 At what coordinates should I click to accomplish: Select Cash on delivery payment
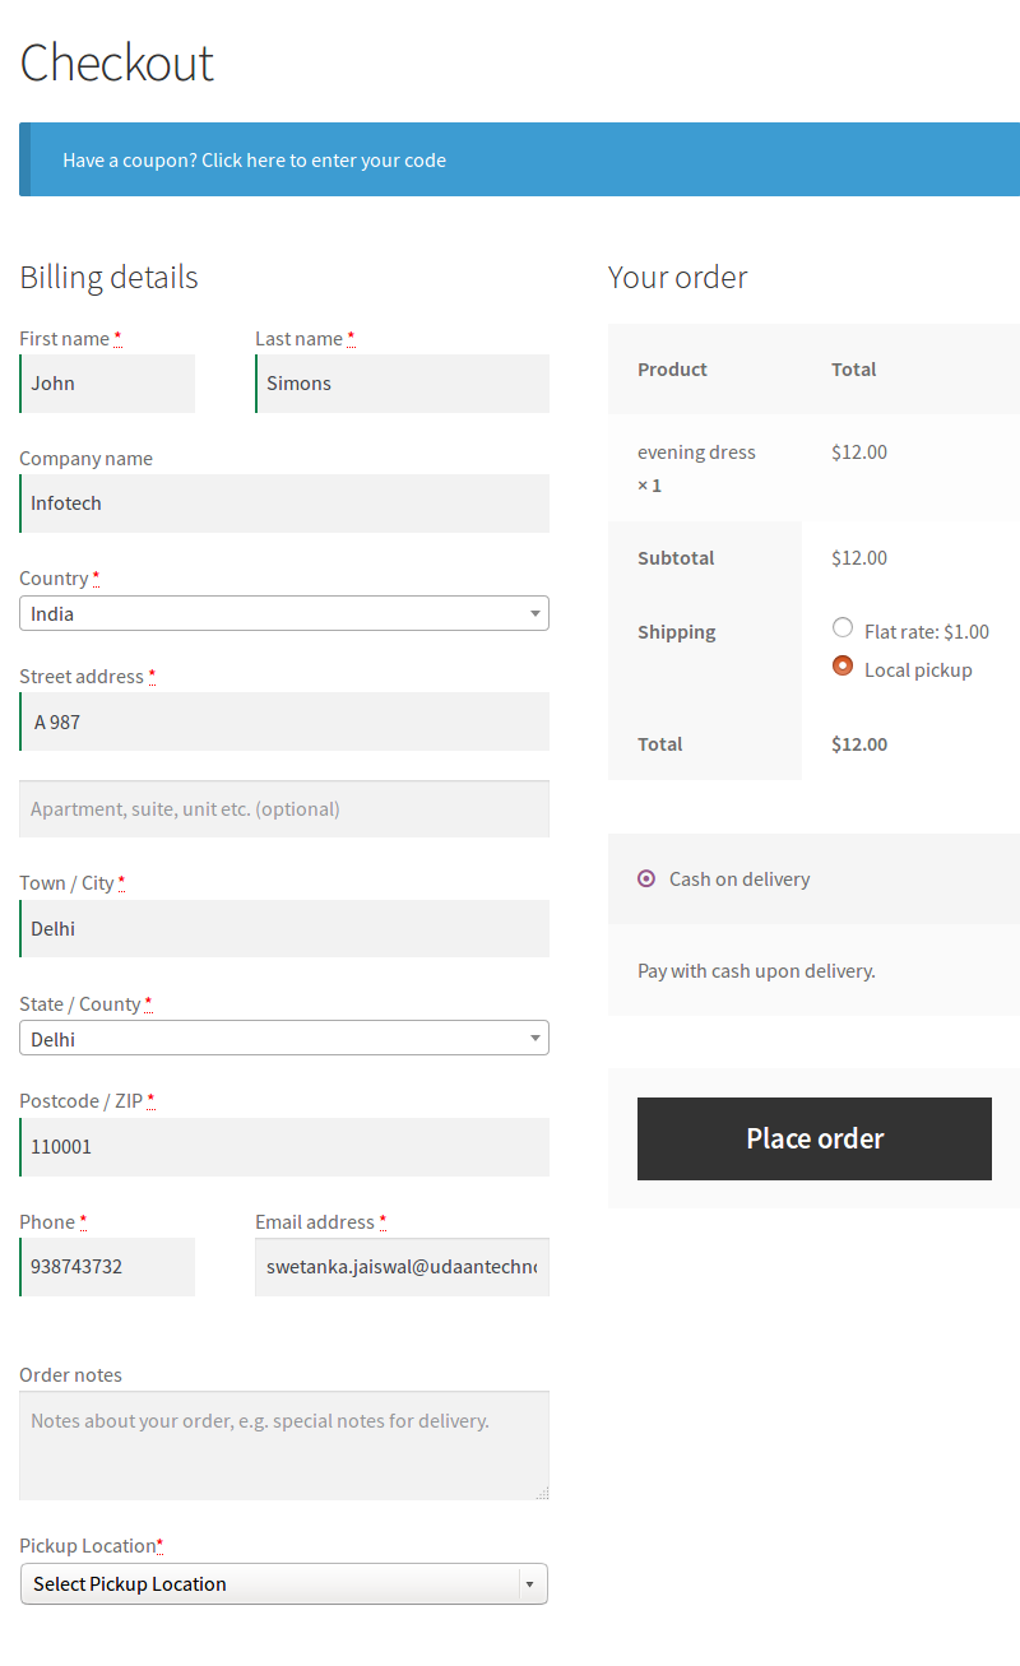click(647, 879)
